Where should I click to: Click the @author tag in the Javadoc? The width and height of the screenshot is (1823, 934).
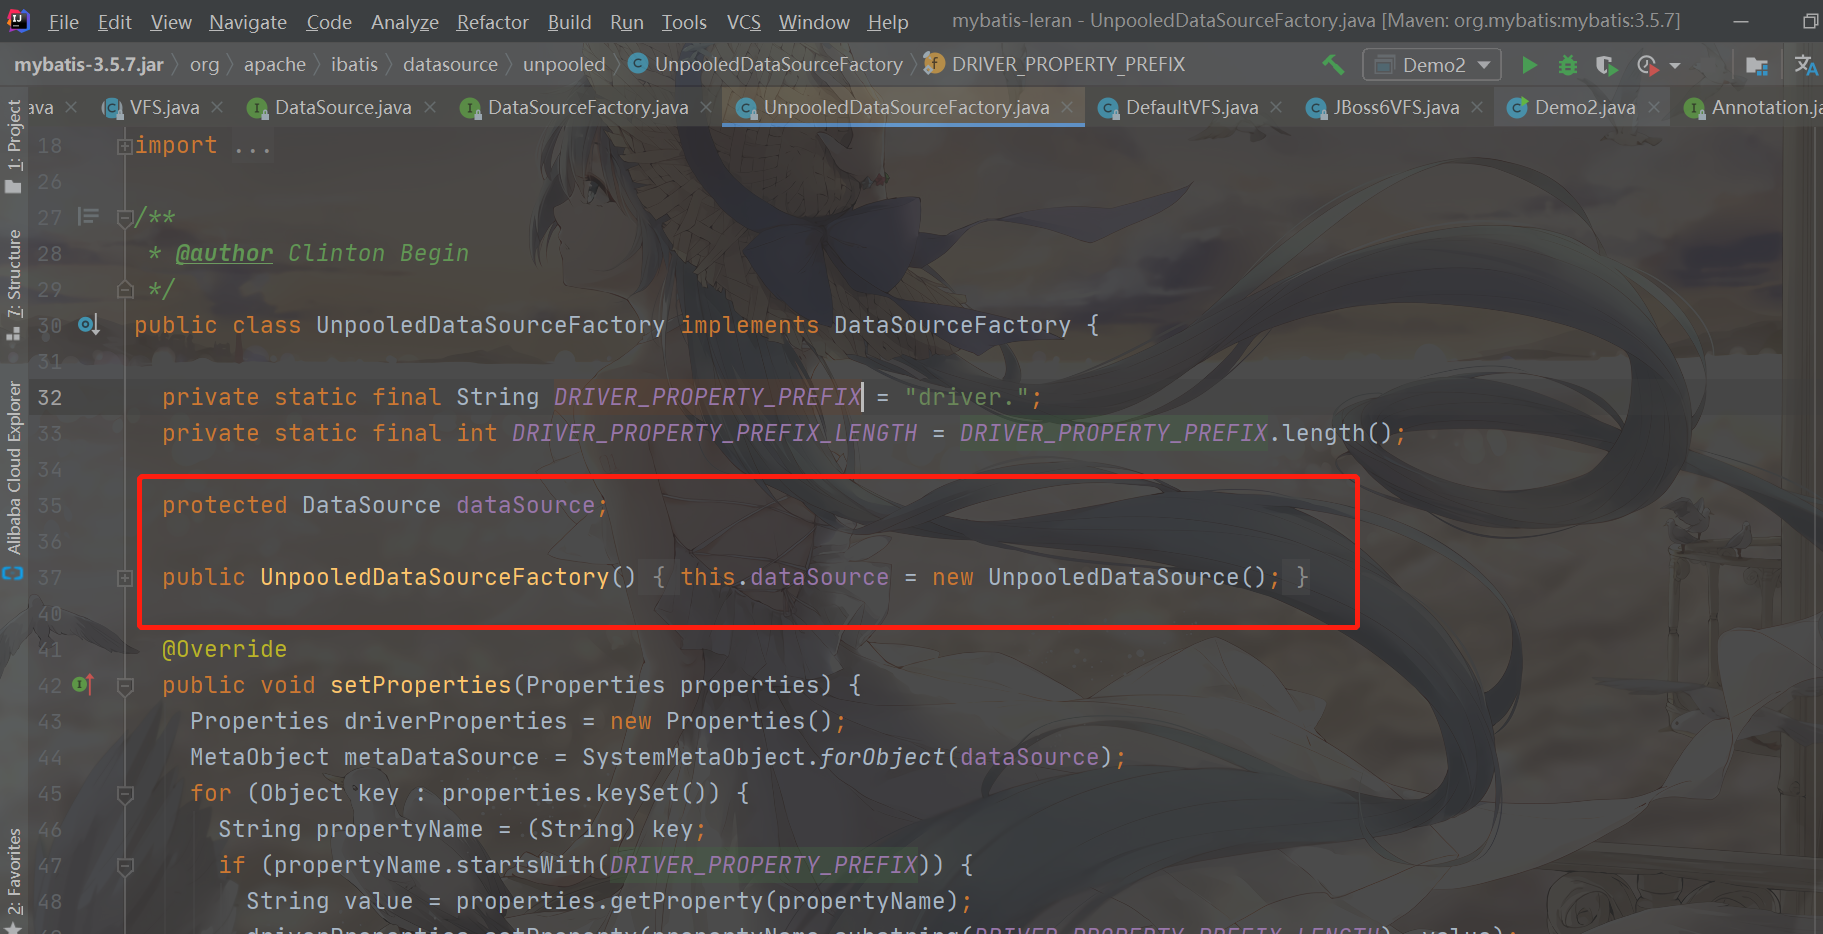(x=224, y=253)
